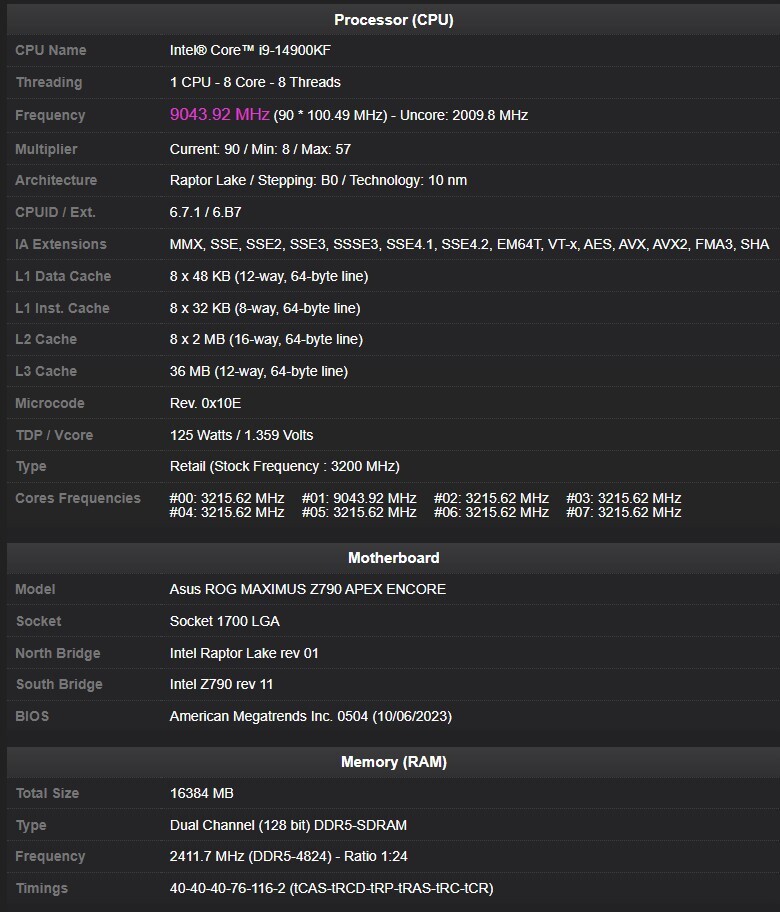Click the Motherboard section header
Image resolution: width=780 pixels, height=912 pixels.
pyautogui.click(x=393, y=558)
